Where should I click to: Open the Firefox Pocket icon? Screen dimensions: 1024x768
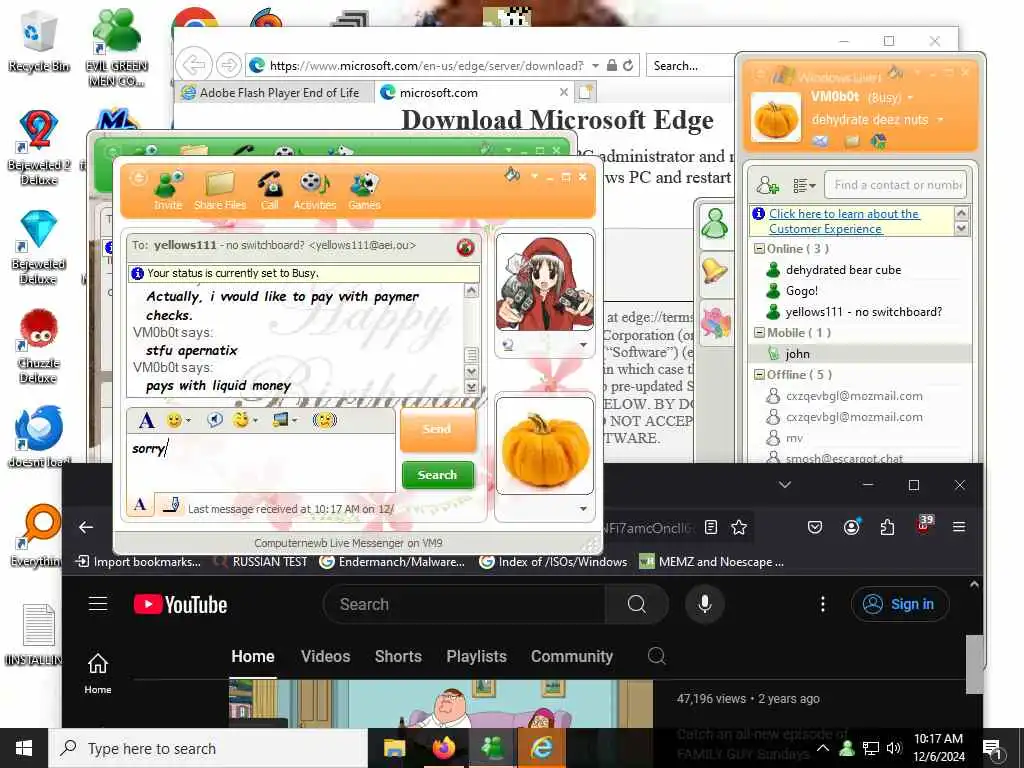pyautogui.click(x=815, y=527)
